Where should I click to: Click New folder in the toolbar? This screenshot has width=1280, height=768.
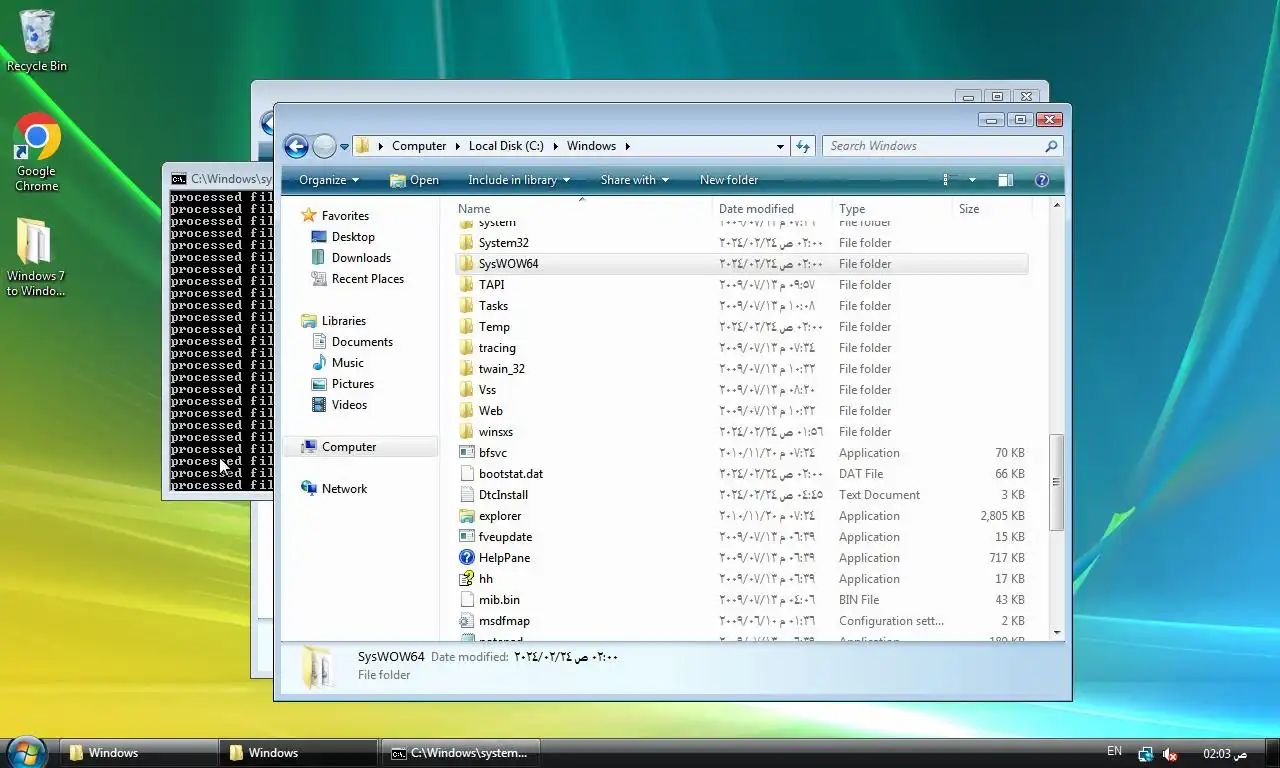click(x=729, y=180)
